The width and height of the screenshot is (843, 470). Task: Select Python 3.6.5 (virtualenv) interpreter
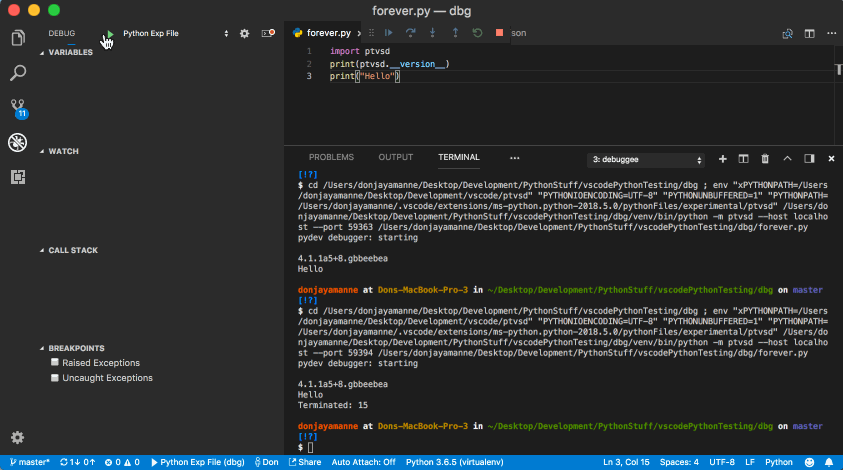coord(454,462)
